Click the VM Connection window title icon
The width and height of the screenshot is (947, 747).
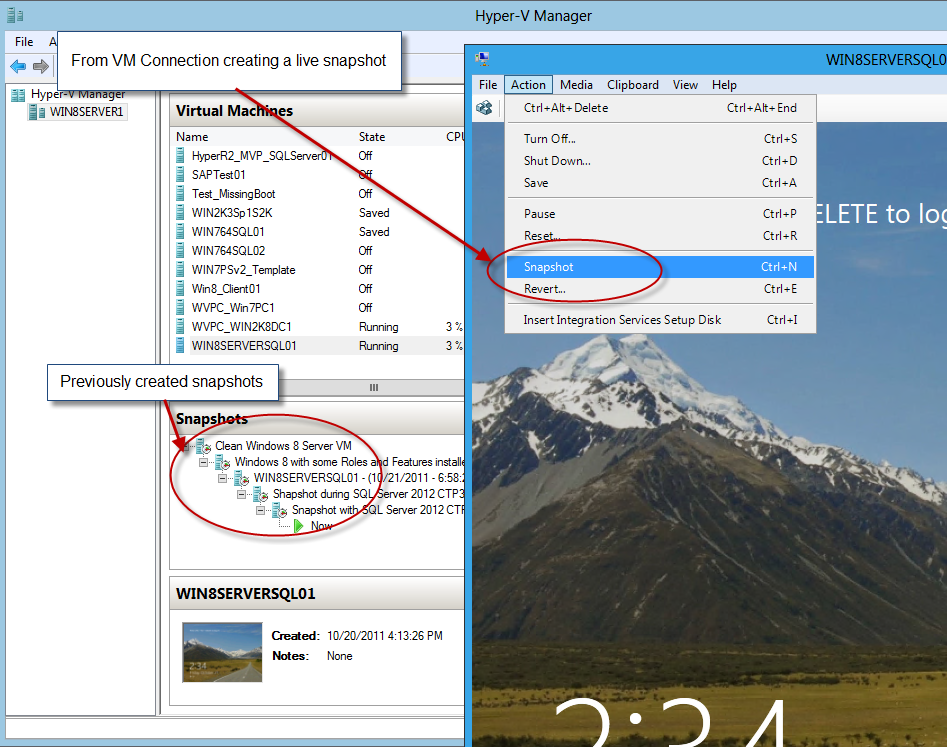pos(482,59)
